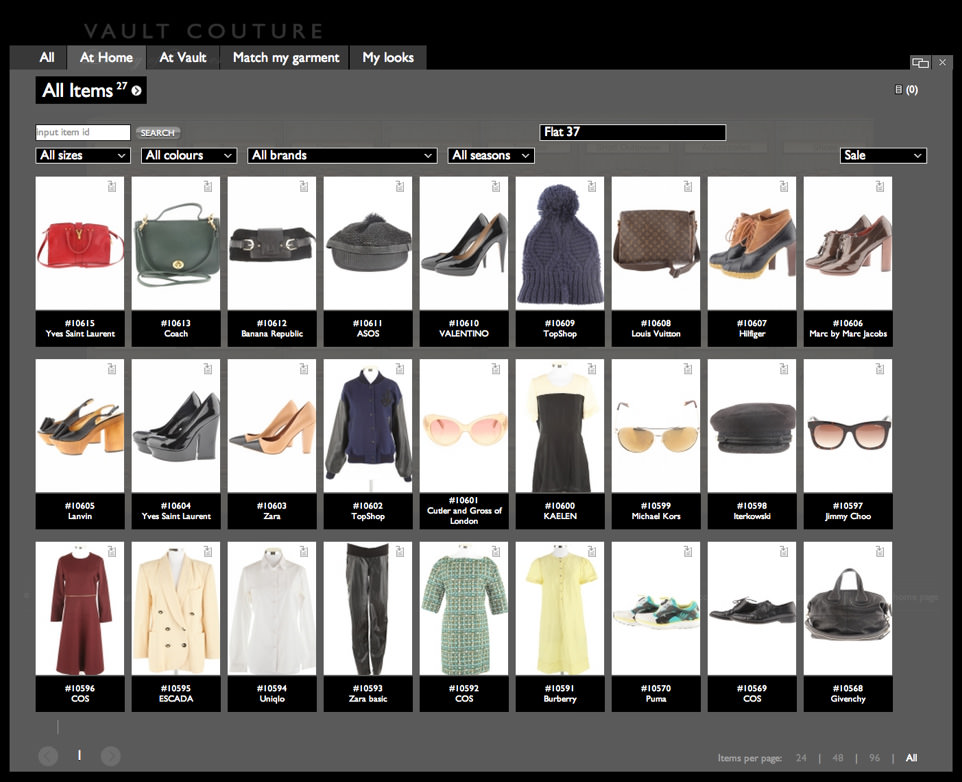The image size is (962, 782).
Task: Add item #10615 Yves Saint Laurent to list icon
Action: [112, 186]
